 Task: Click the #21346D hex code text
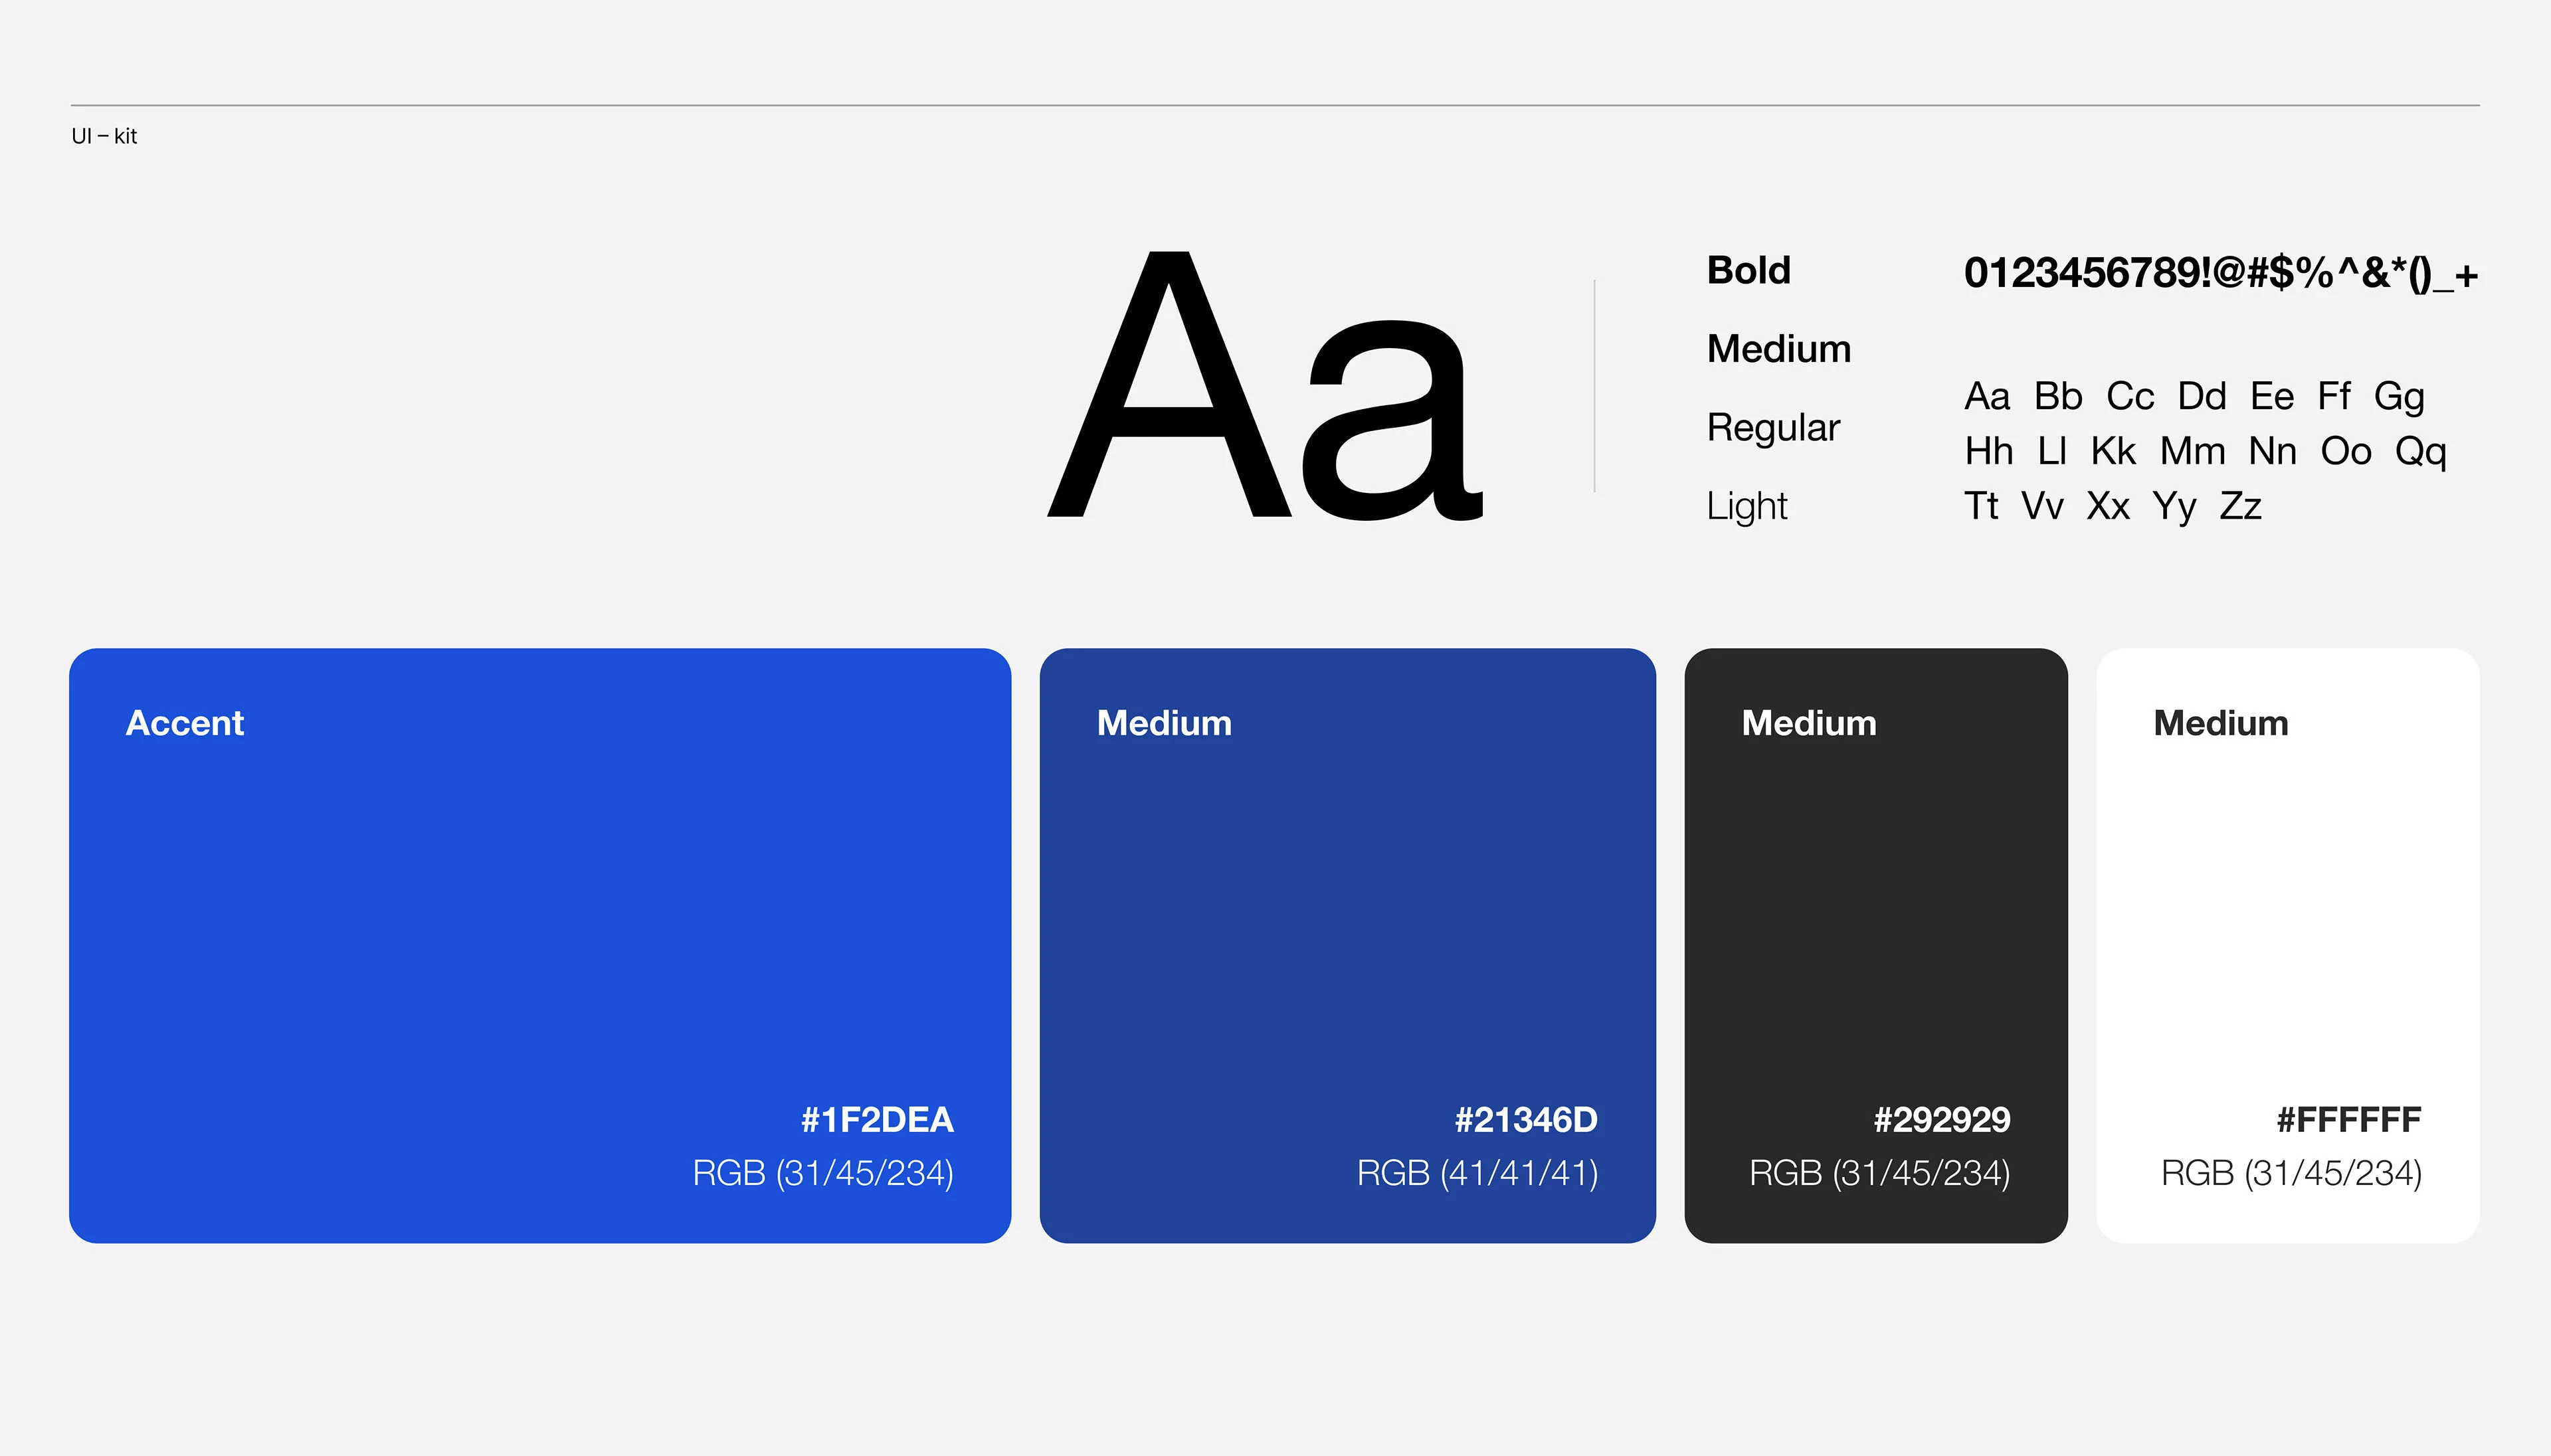[1526, 1119]
